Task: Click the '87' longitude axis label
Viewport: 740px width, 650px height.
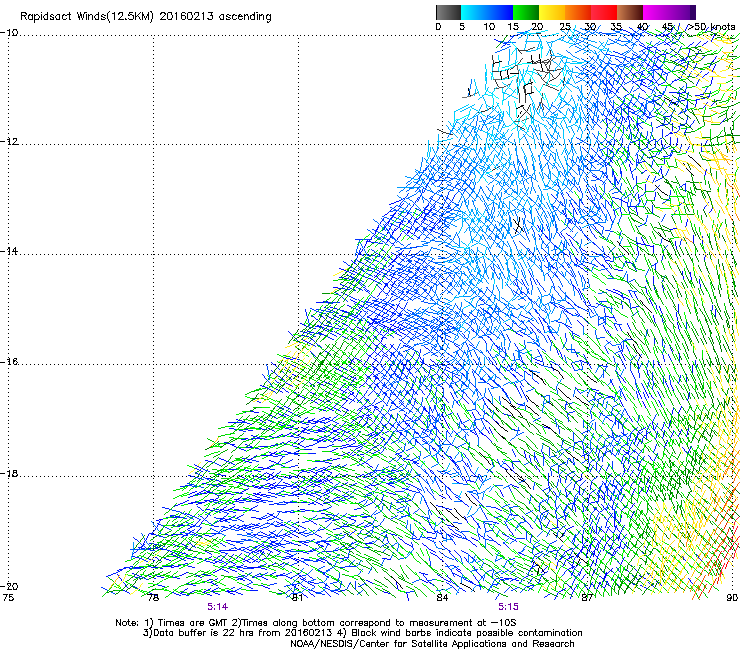Action: (x=587, y=598)
